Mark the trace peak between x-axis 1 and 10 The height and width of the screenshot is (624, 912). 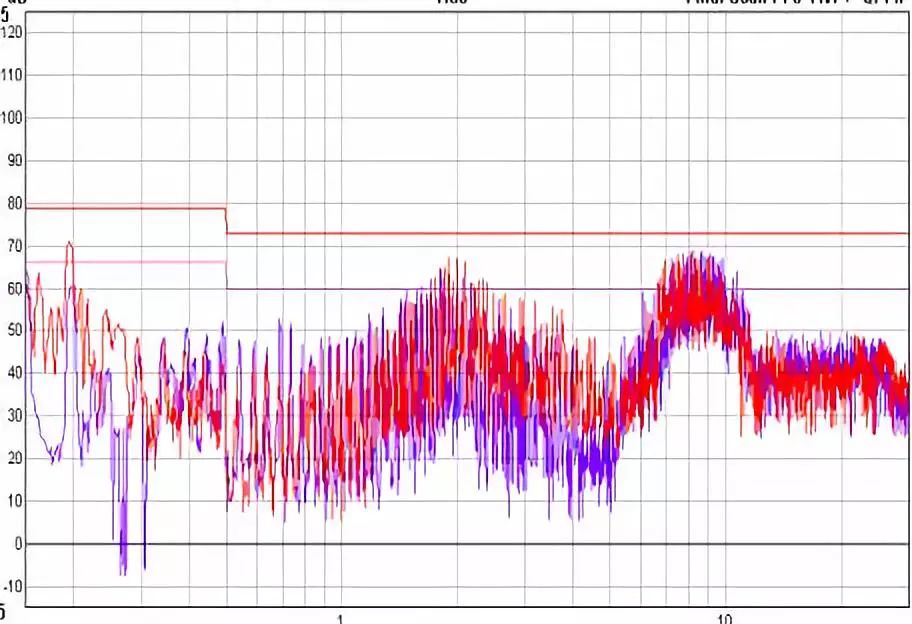(452, 262)
